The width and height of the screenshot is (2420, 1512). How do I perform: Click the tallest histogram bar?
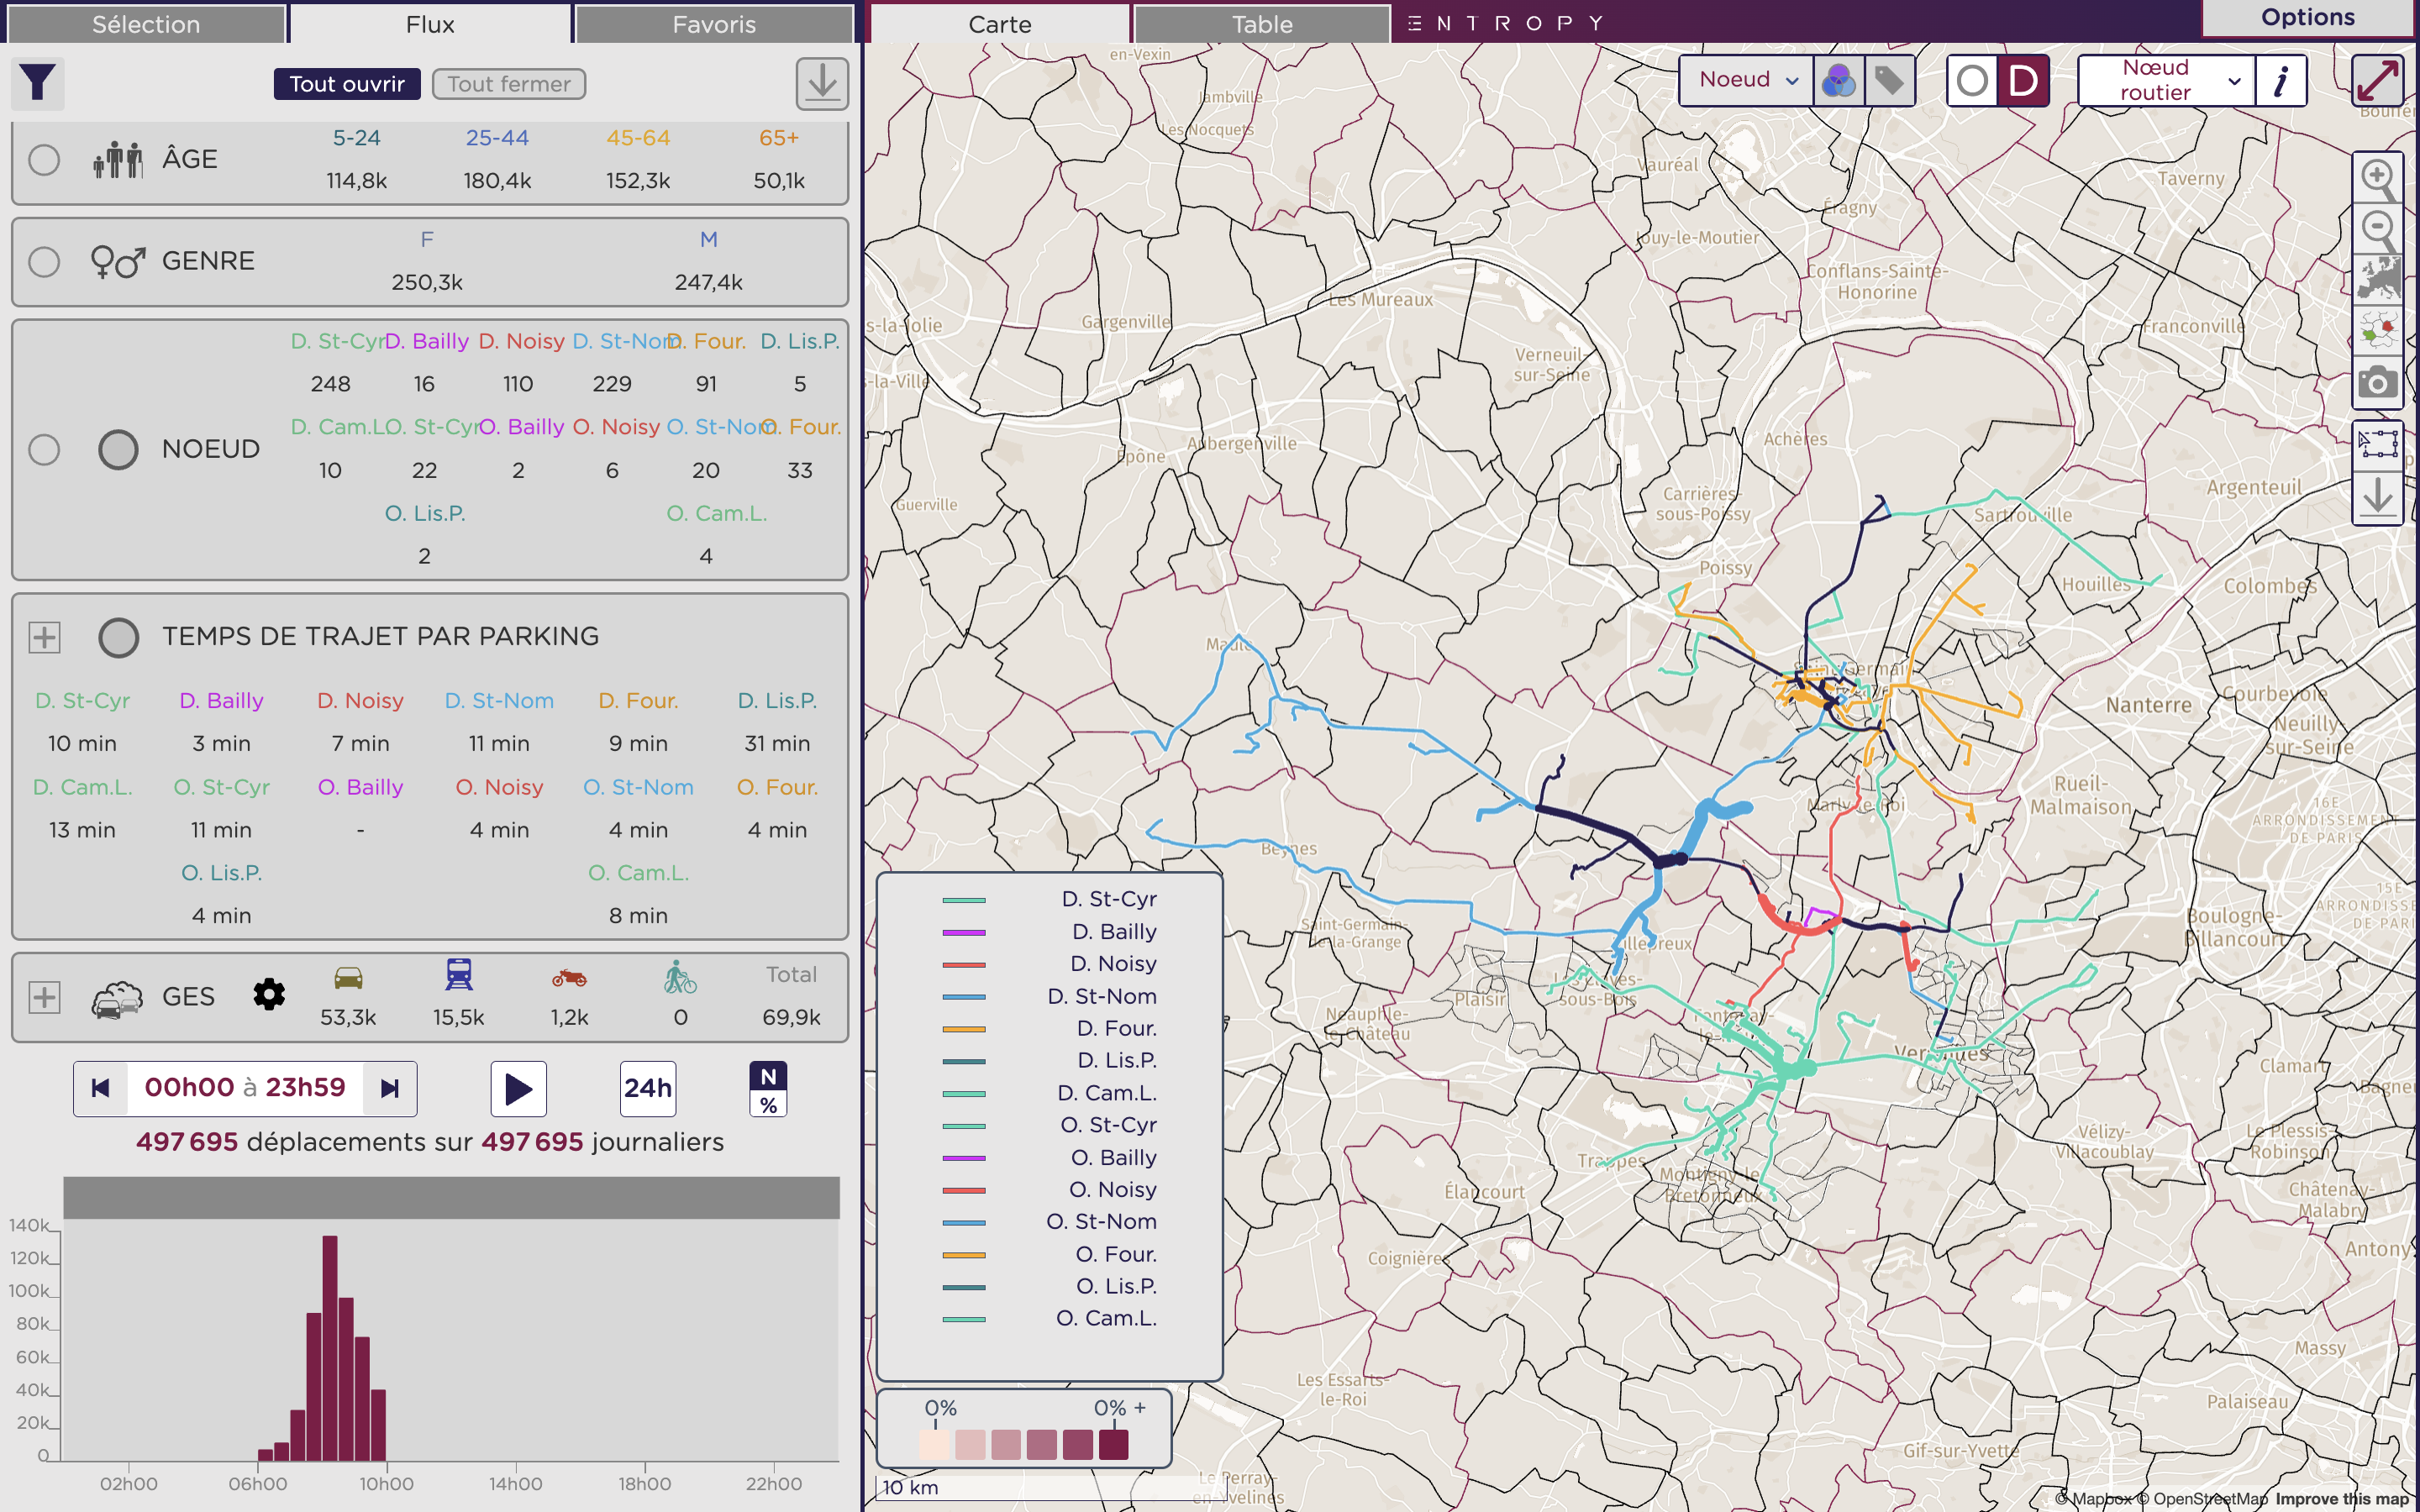(330, 1348)
